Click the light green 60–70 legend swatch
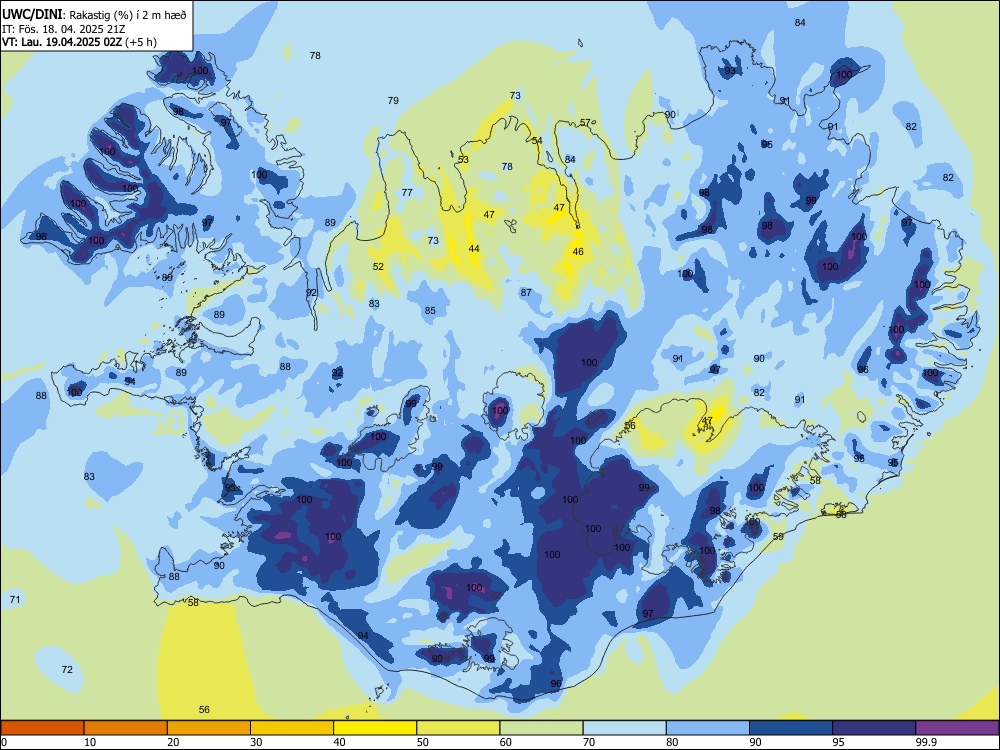The width and height of the screenshot is (1000, 750). pos(541,728)
